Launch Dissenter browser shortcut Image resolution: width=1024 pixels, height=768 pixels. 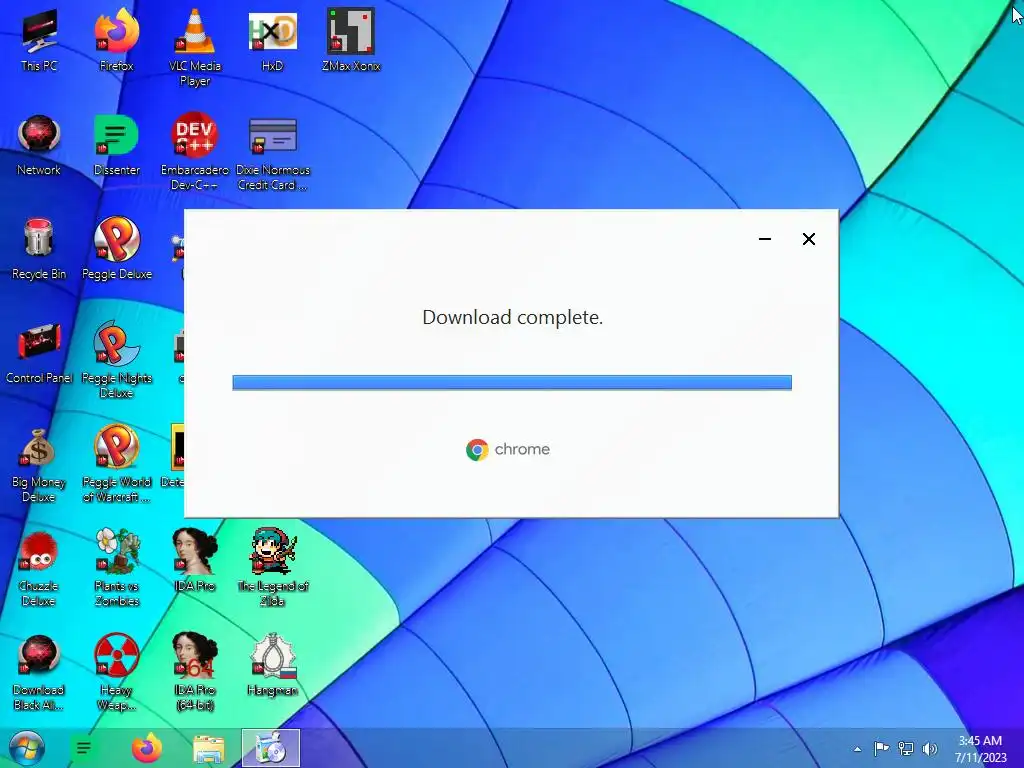[117, 144]
